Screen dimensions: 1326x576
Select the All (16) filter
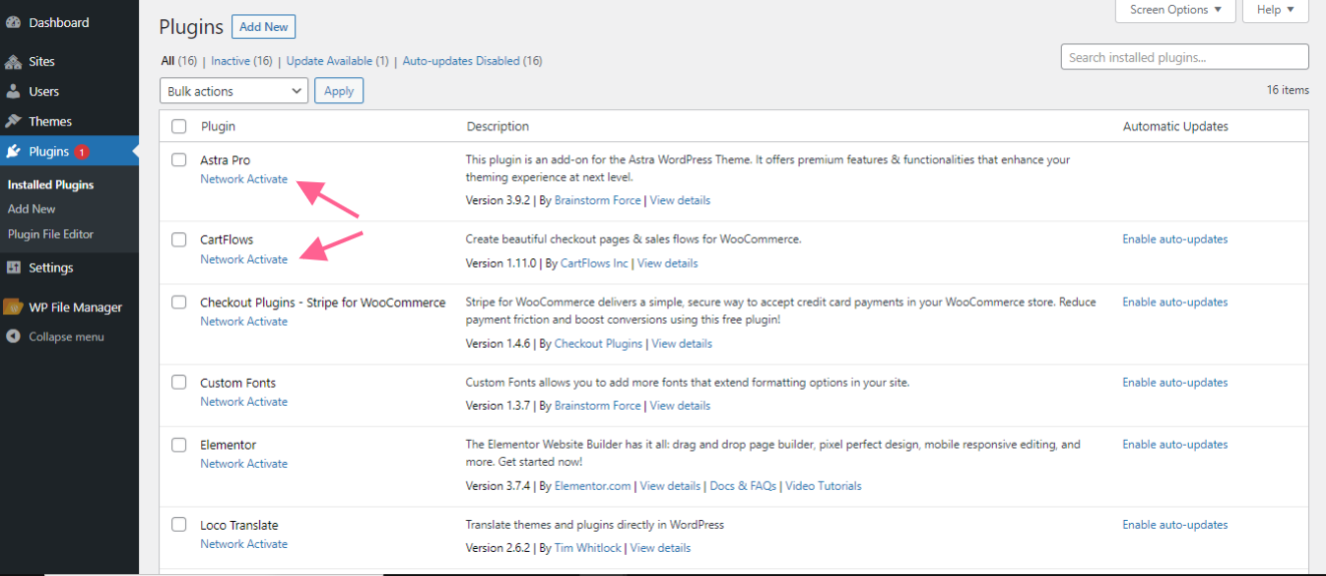180,61
